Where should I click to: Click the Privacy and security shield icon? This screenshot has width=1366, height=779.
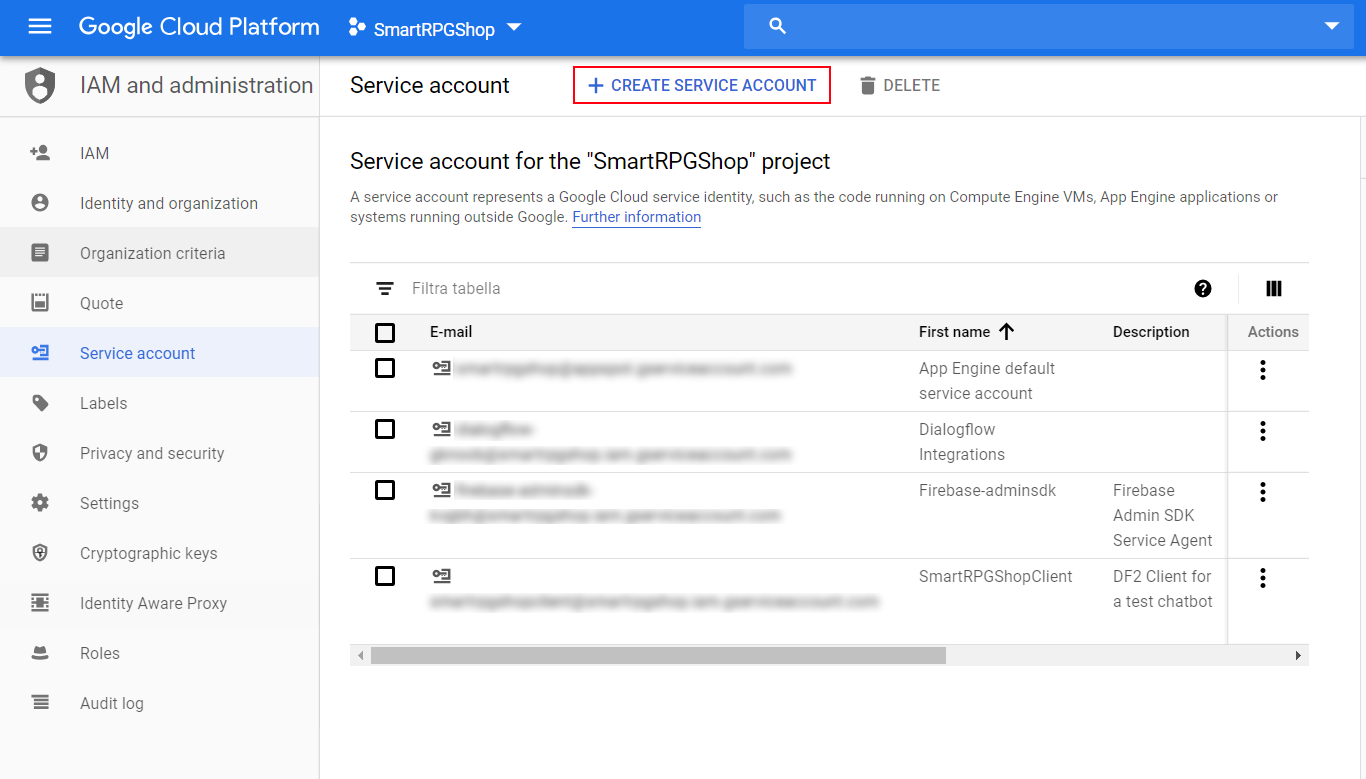40,453
